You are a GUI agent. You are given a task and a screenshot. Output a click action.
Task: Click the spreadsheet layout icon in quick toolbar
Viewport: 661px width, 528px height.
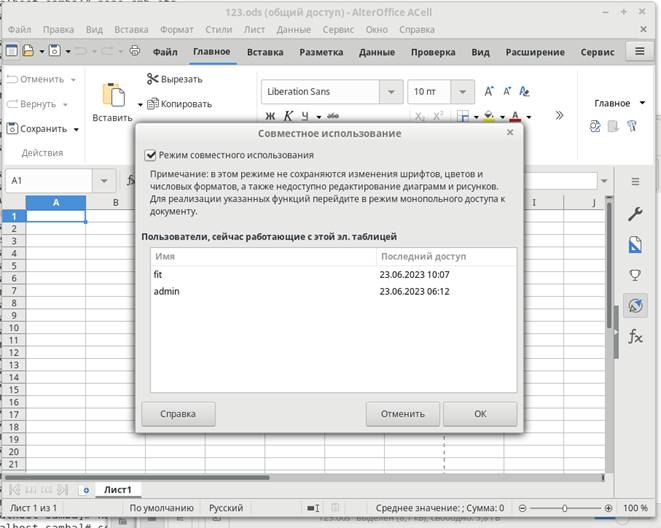(x=11, y=51)
